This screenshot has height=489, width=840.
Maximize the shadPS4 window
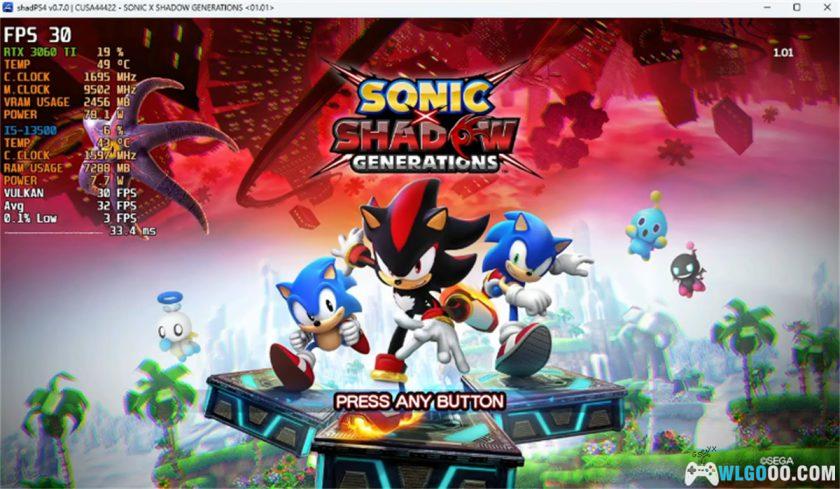click(x=797, y=7)
